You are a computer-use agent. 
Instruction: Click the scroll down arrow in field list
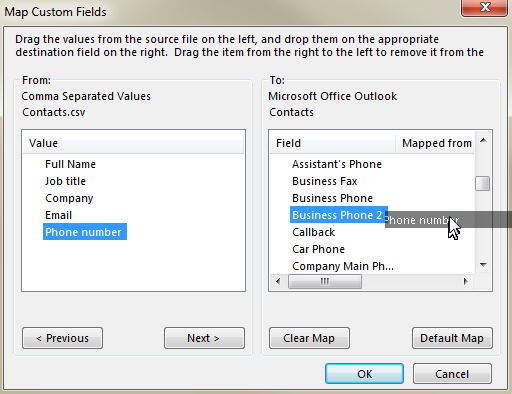483,265
